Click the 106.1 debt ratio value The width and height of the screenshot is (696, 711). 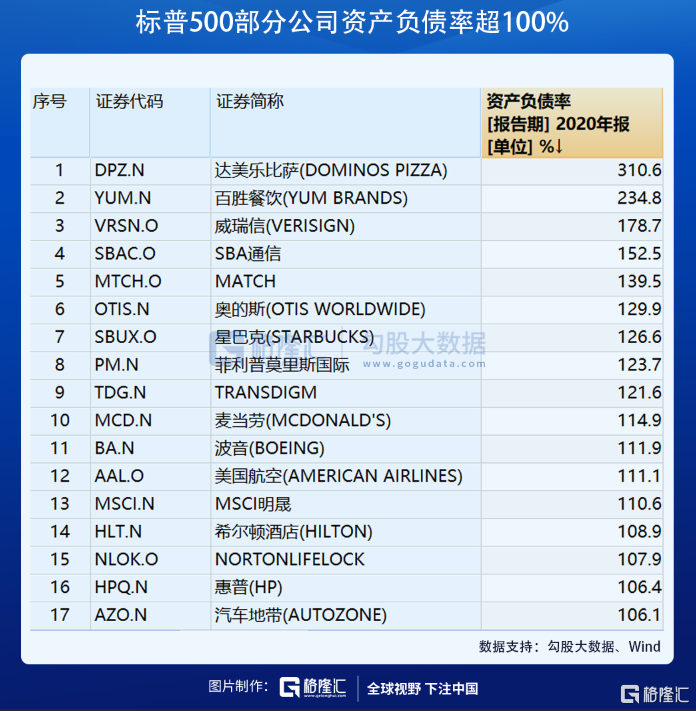[x=639, y=615]
